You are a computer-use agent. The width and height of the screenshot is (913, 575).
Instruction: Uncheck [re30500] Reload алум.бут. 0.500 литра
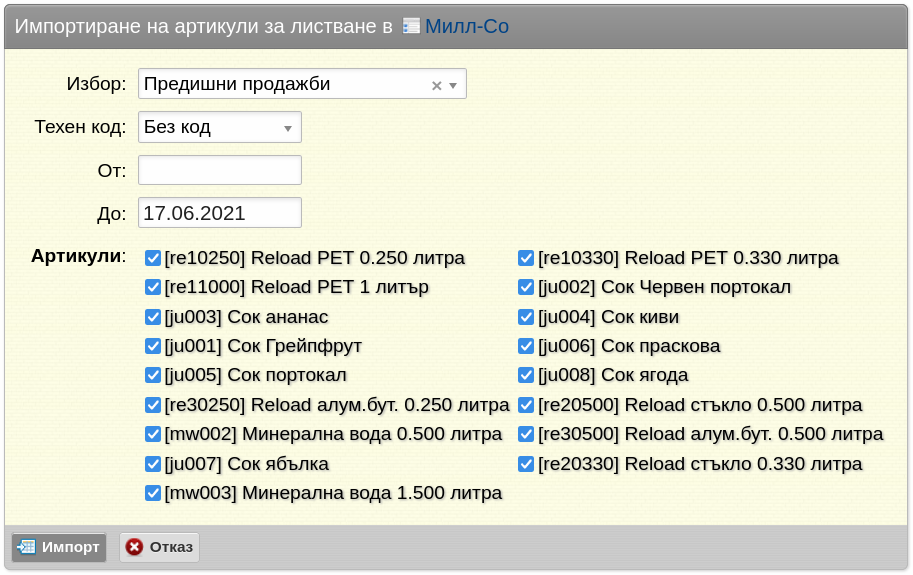(526, 434)
